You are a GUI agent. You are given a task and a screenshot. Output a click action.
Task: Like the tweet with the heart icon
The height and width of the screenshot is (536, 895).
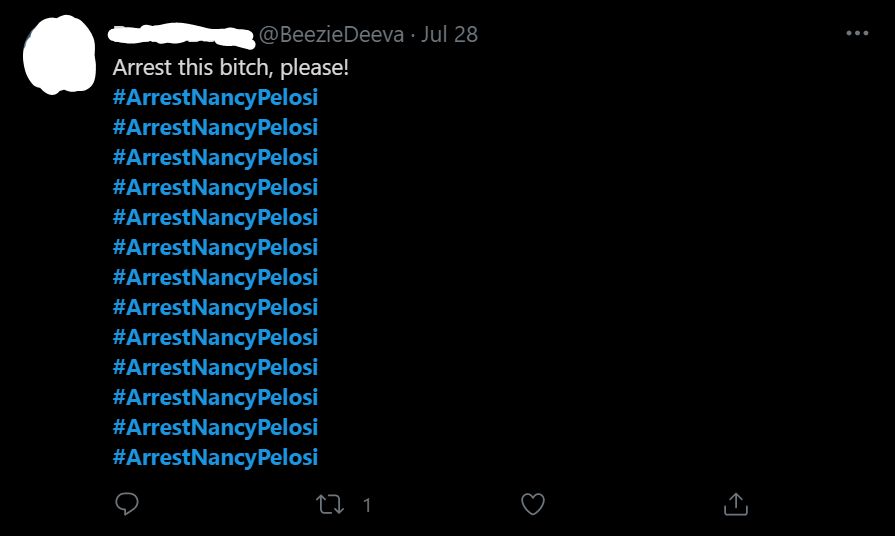tap(533, 505)
